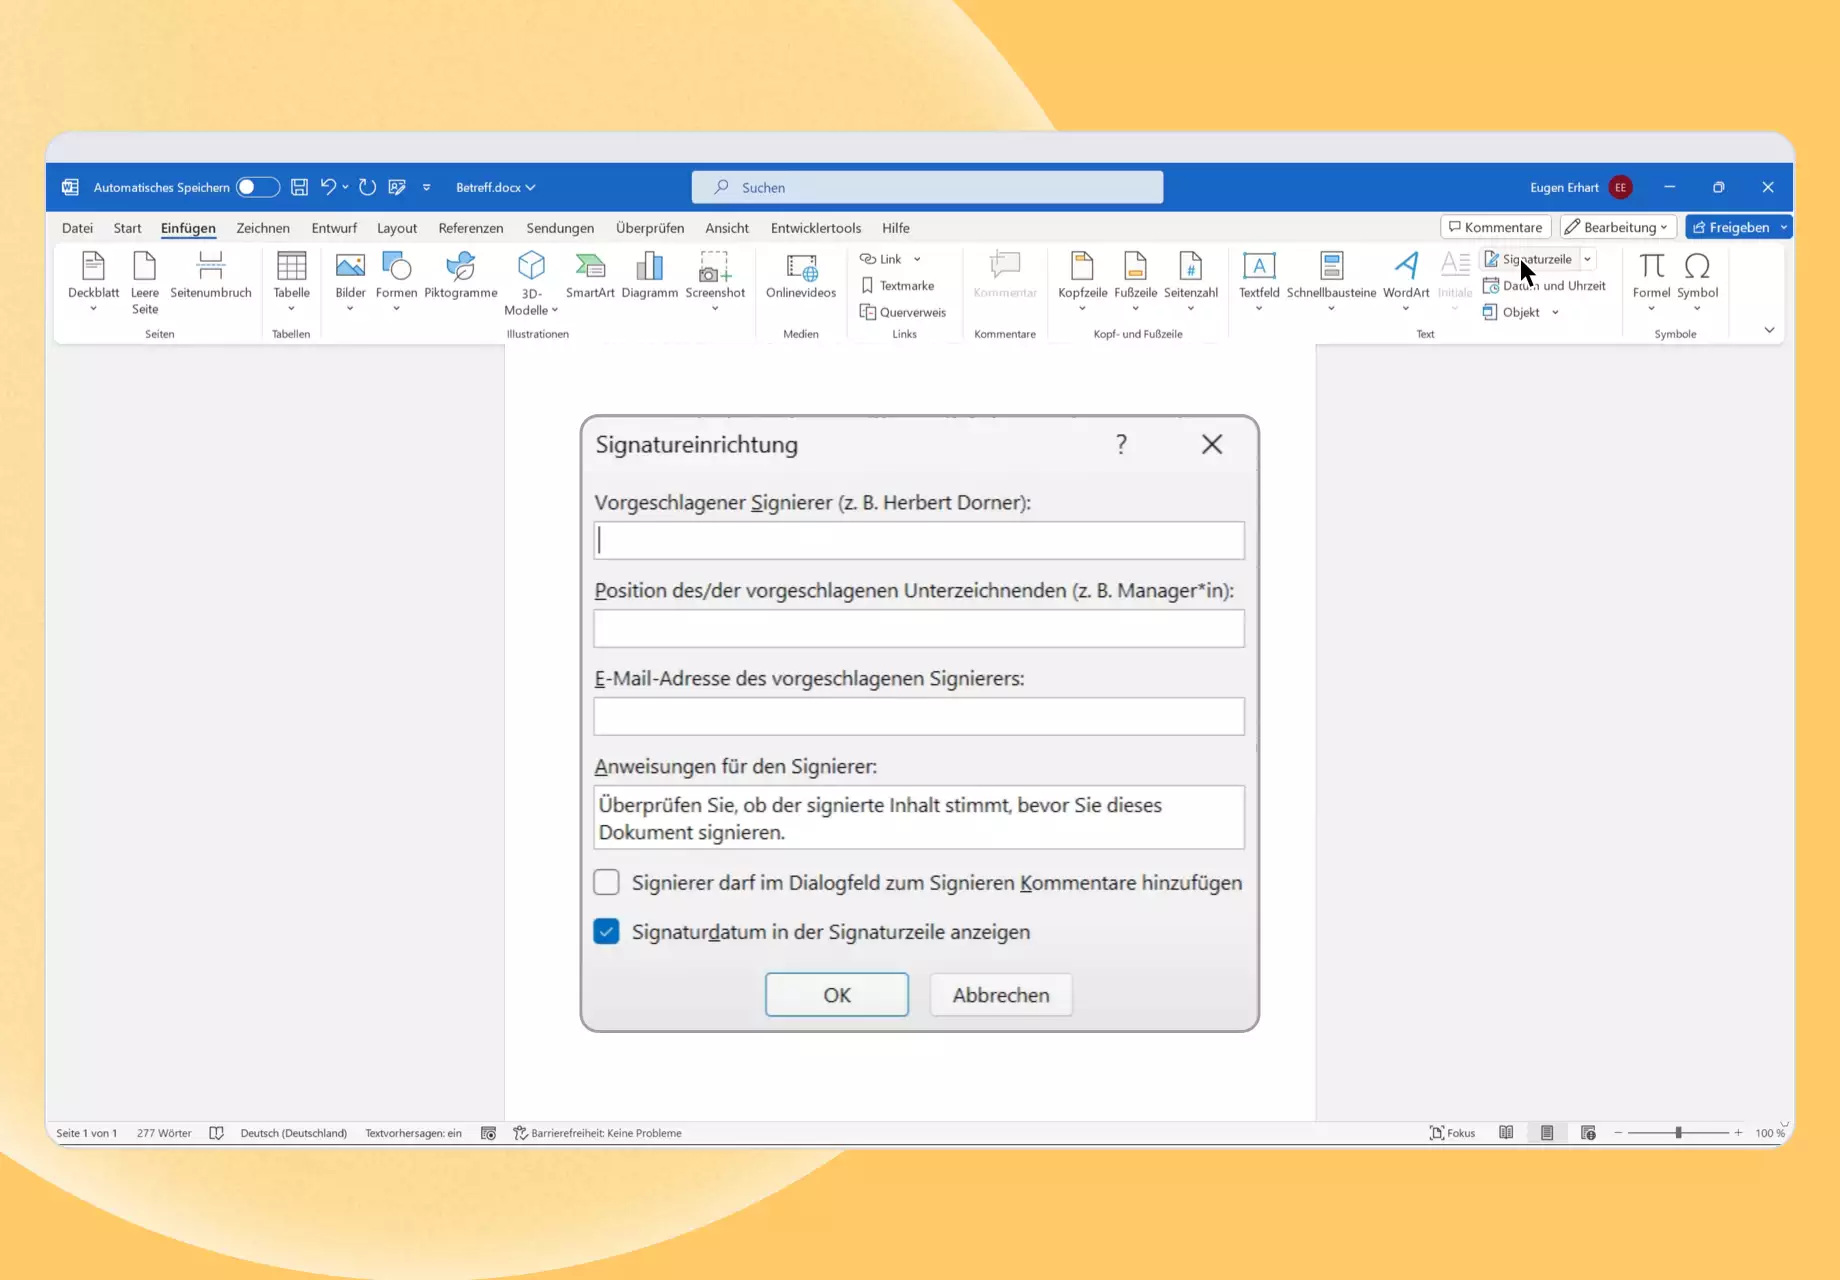This screenshot has height=1280, width=1840.
Task: Redo the last action
Action: click(367, 187)
